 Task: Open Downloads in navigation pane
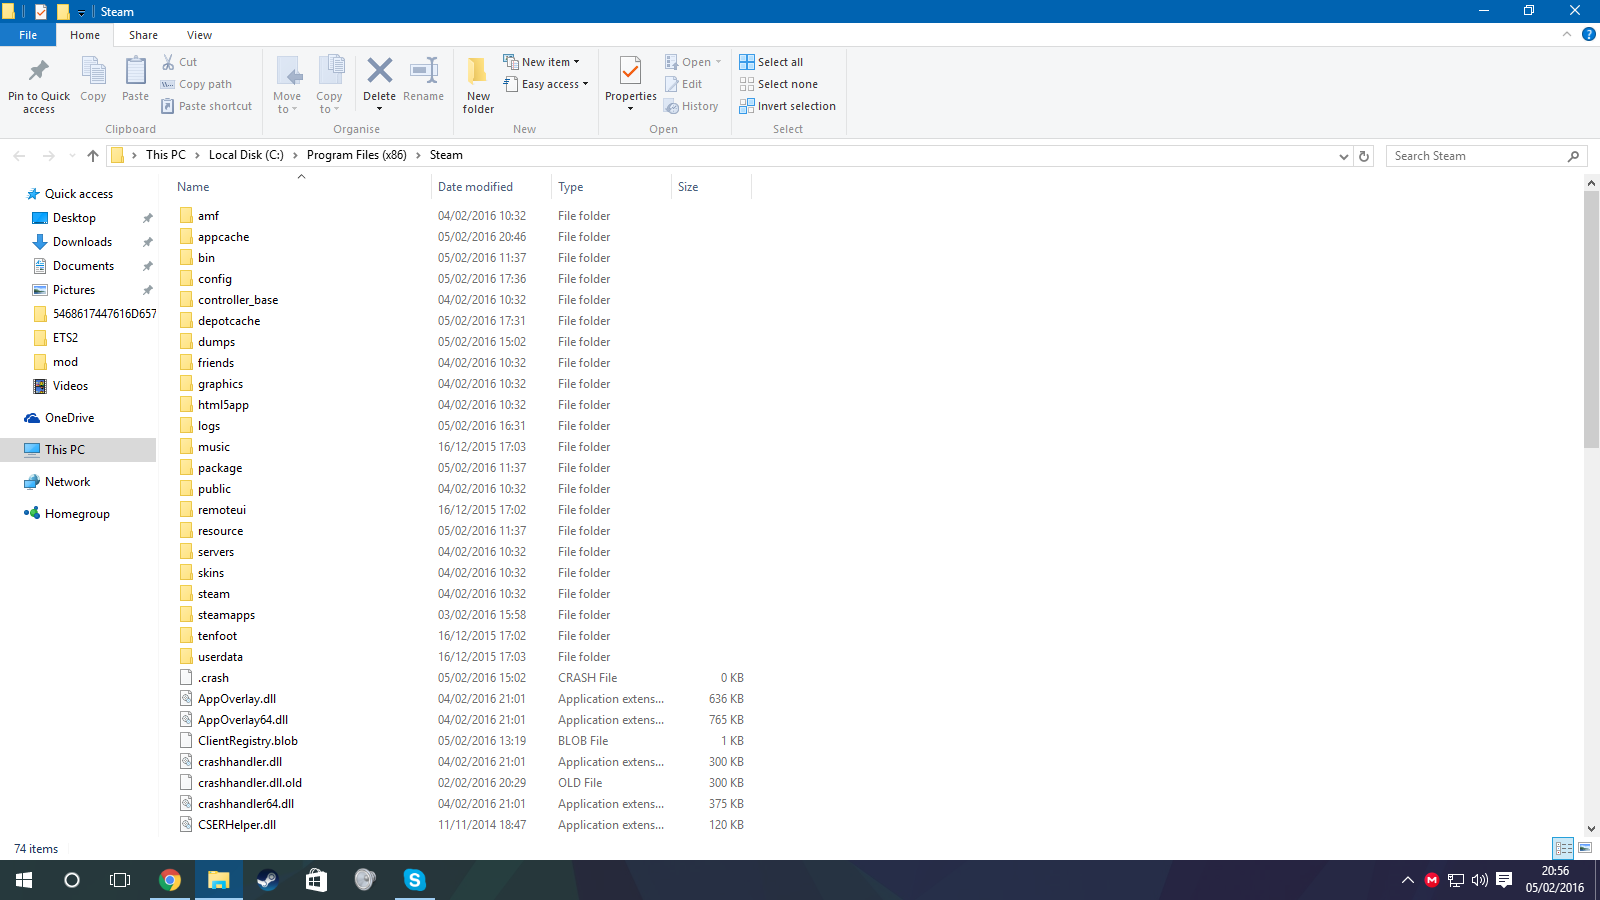(x=82, y=242)
